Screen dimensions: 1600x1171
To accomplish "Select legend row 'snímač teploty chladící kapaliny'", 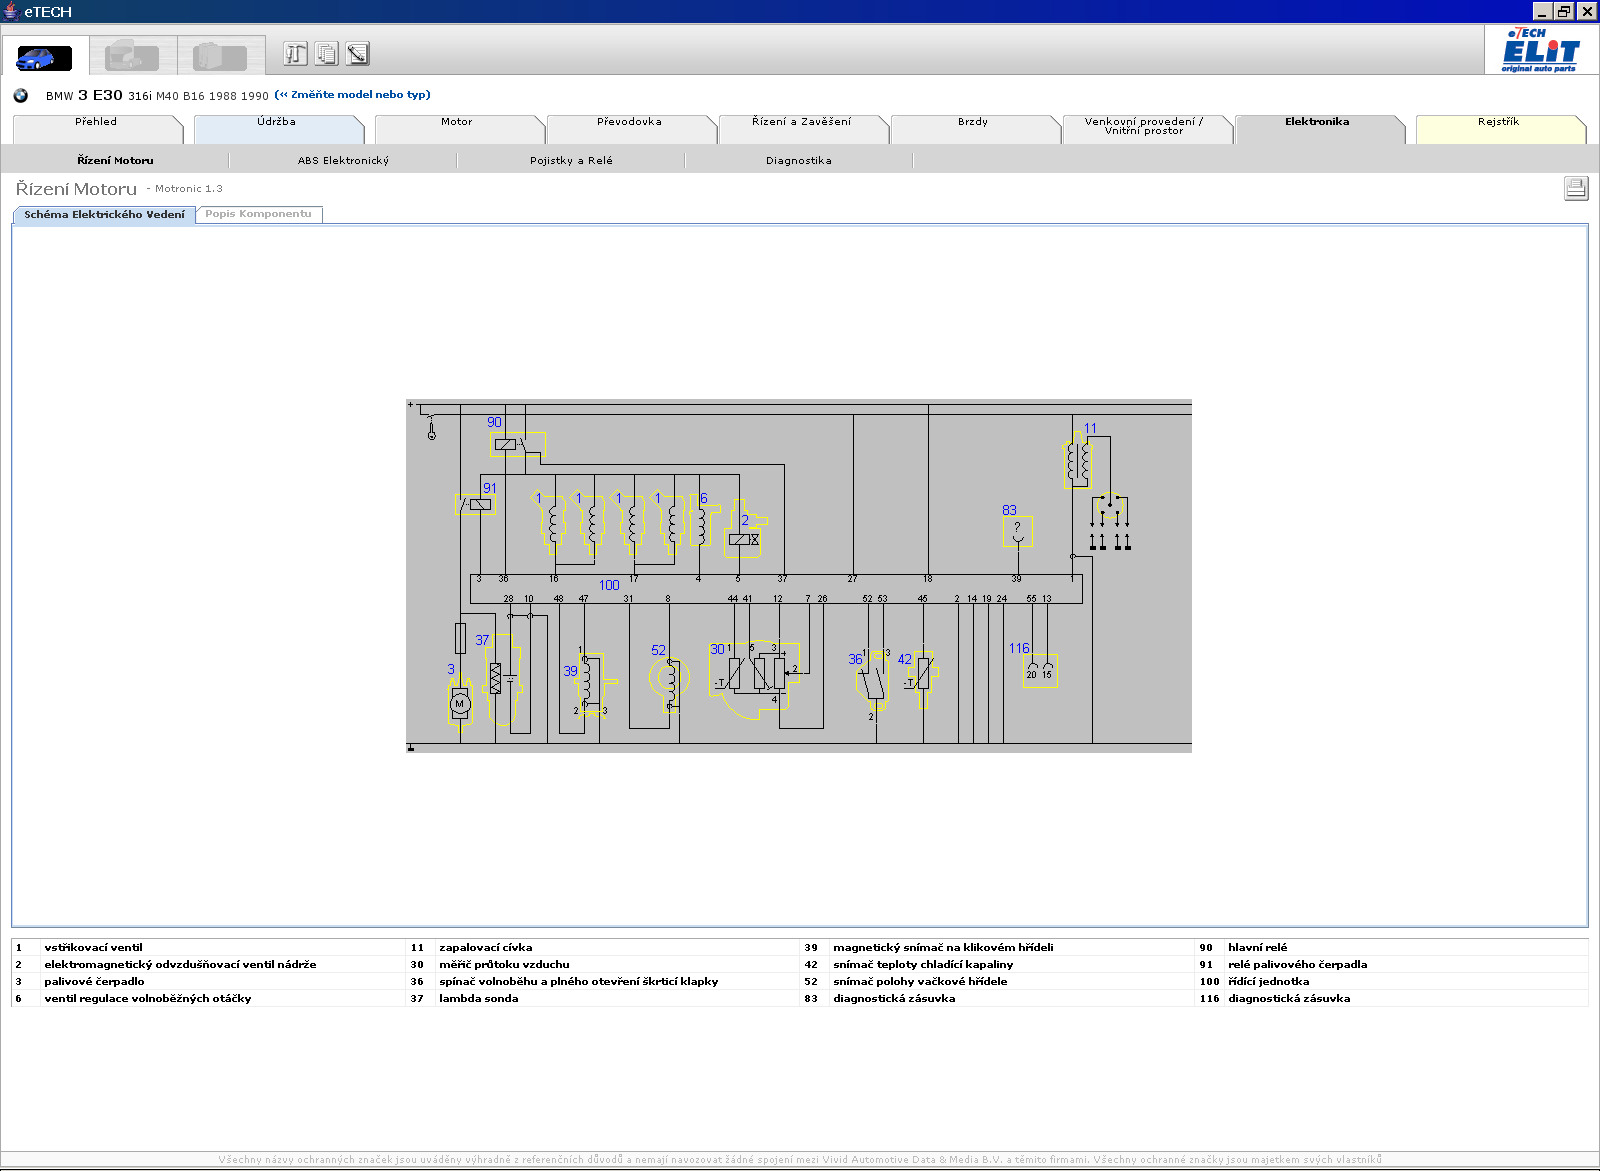I will (x=997, y=964).
